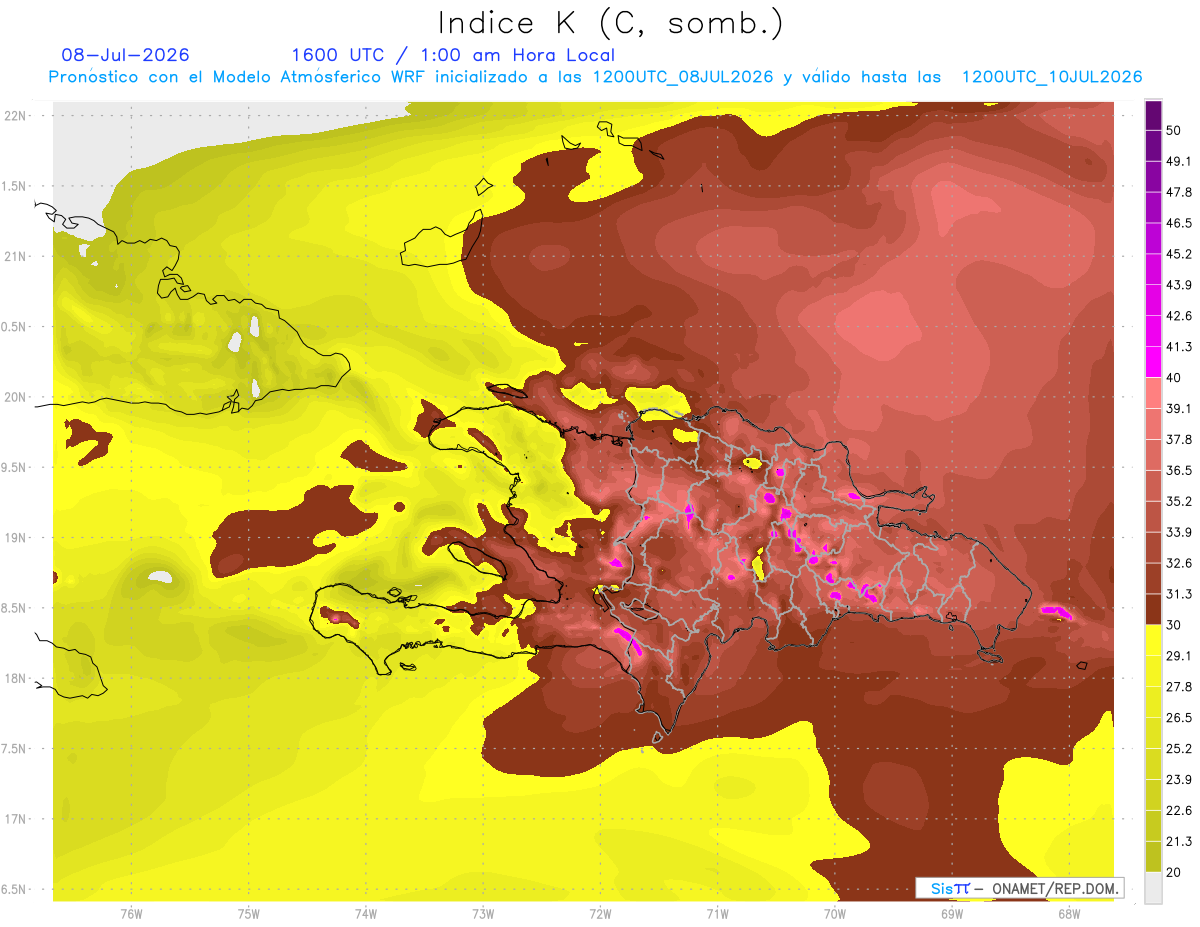The image size is (1200, 927).
Task: Click the "75W" longitude axis label
Action: (x=249, y=915)
